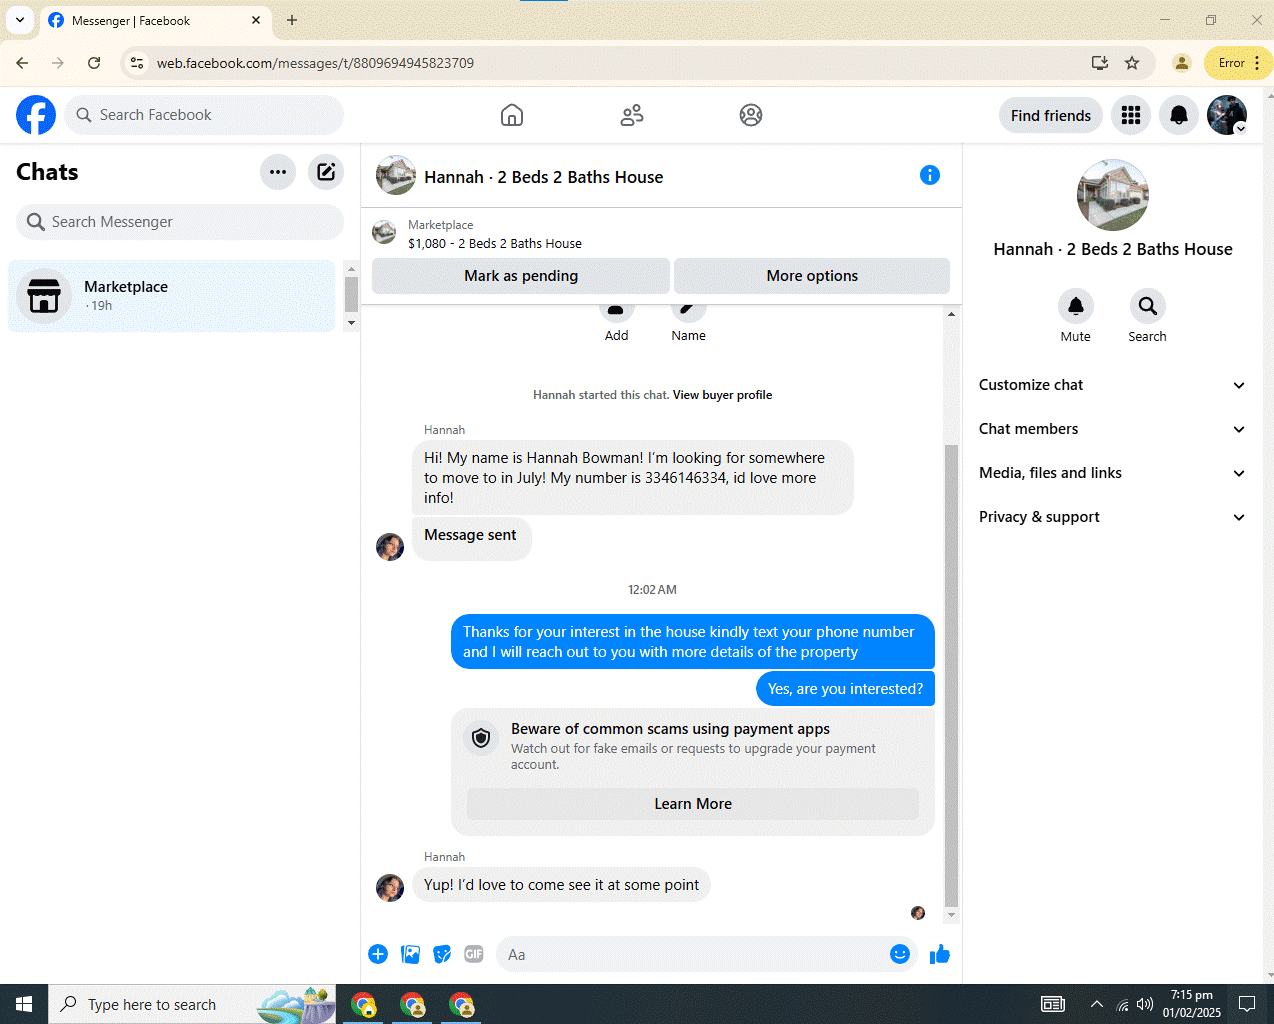Go back to previous page
The image size is (1274, 1024).
pos(22,63)
